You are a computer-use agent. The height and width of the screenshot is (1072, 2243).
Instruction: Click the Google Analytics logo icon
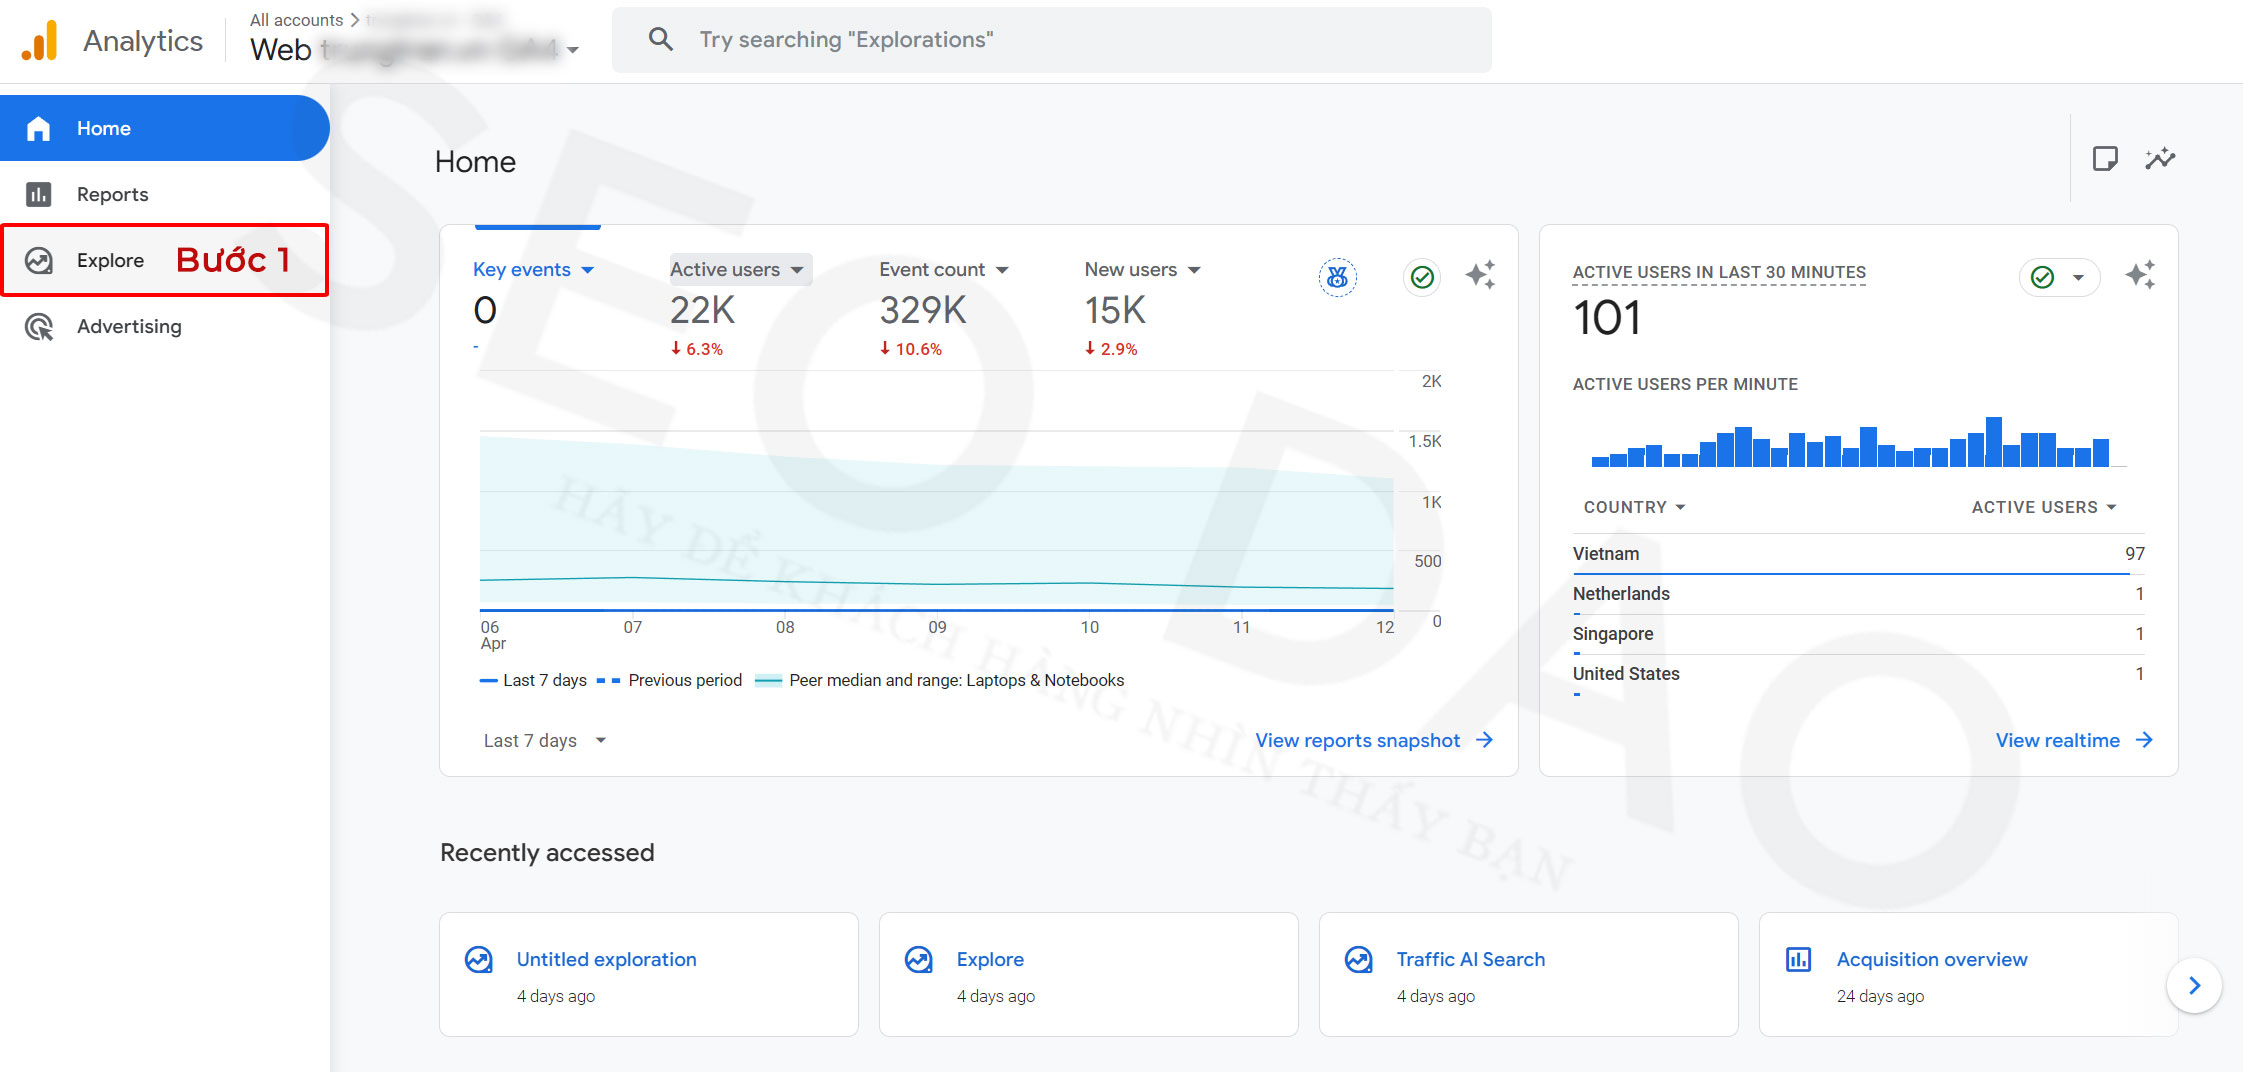point(40,41)
